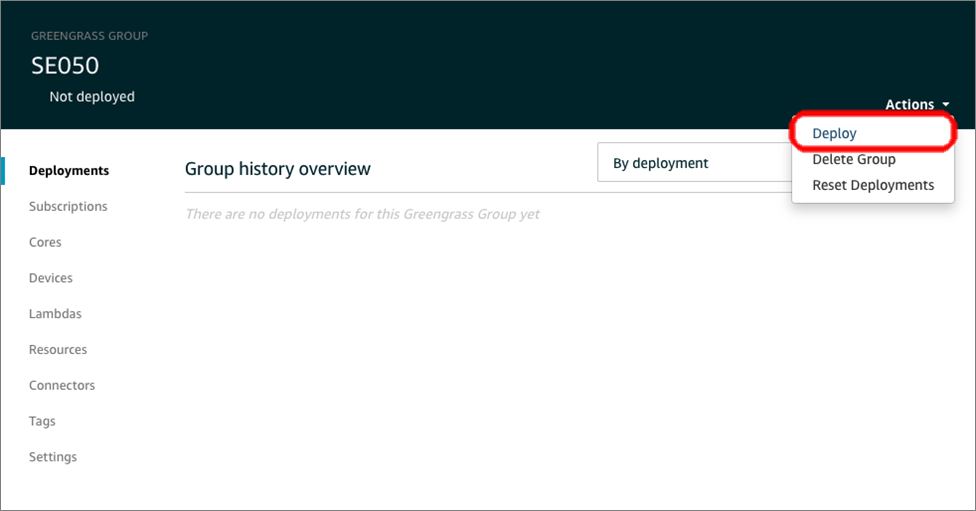Image resolution: width=976 pixels, height=511 pixels.
Task: Open the Cores sidebar section
Action: tap(45, 242)
